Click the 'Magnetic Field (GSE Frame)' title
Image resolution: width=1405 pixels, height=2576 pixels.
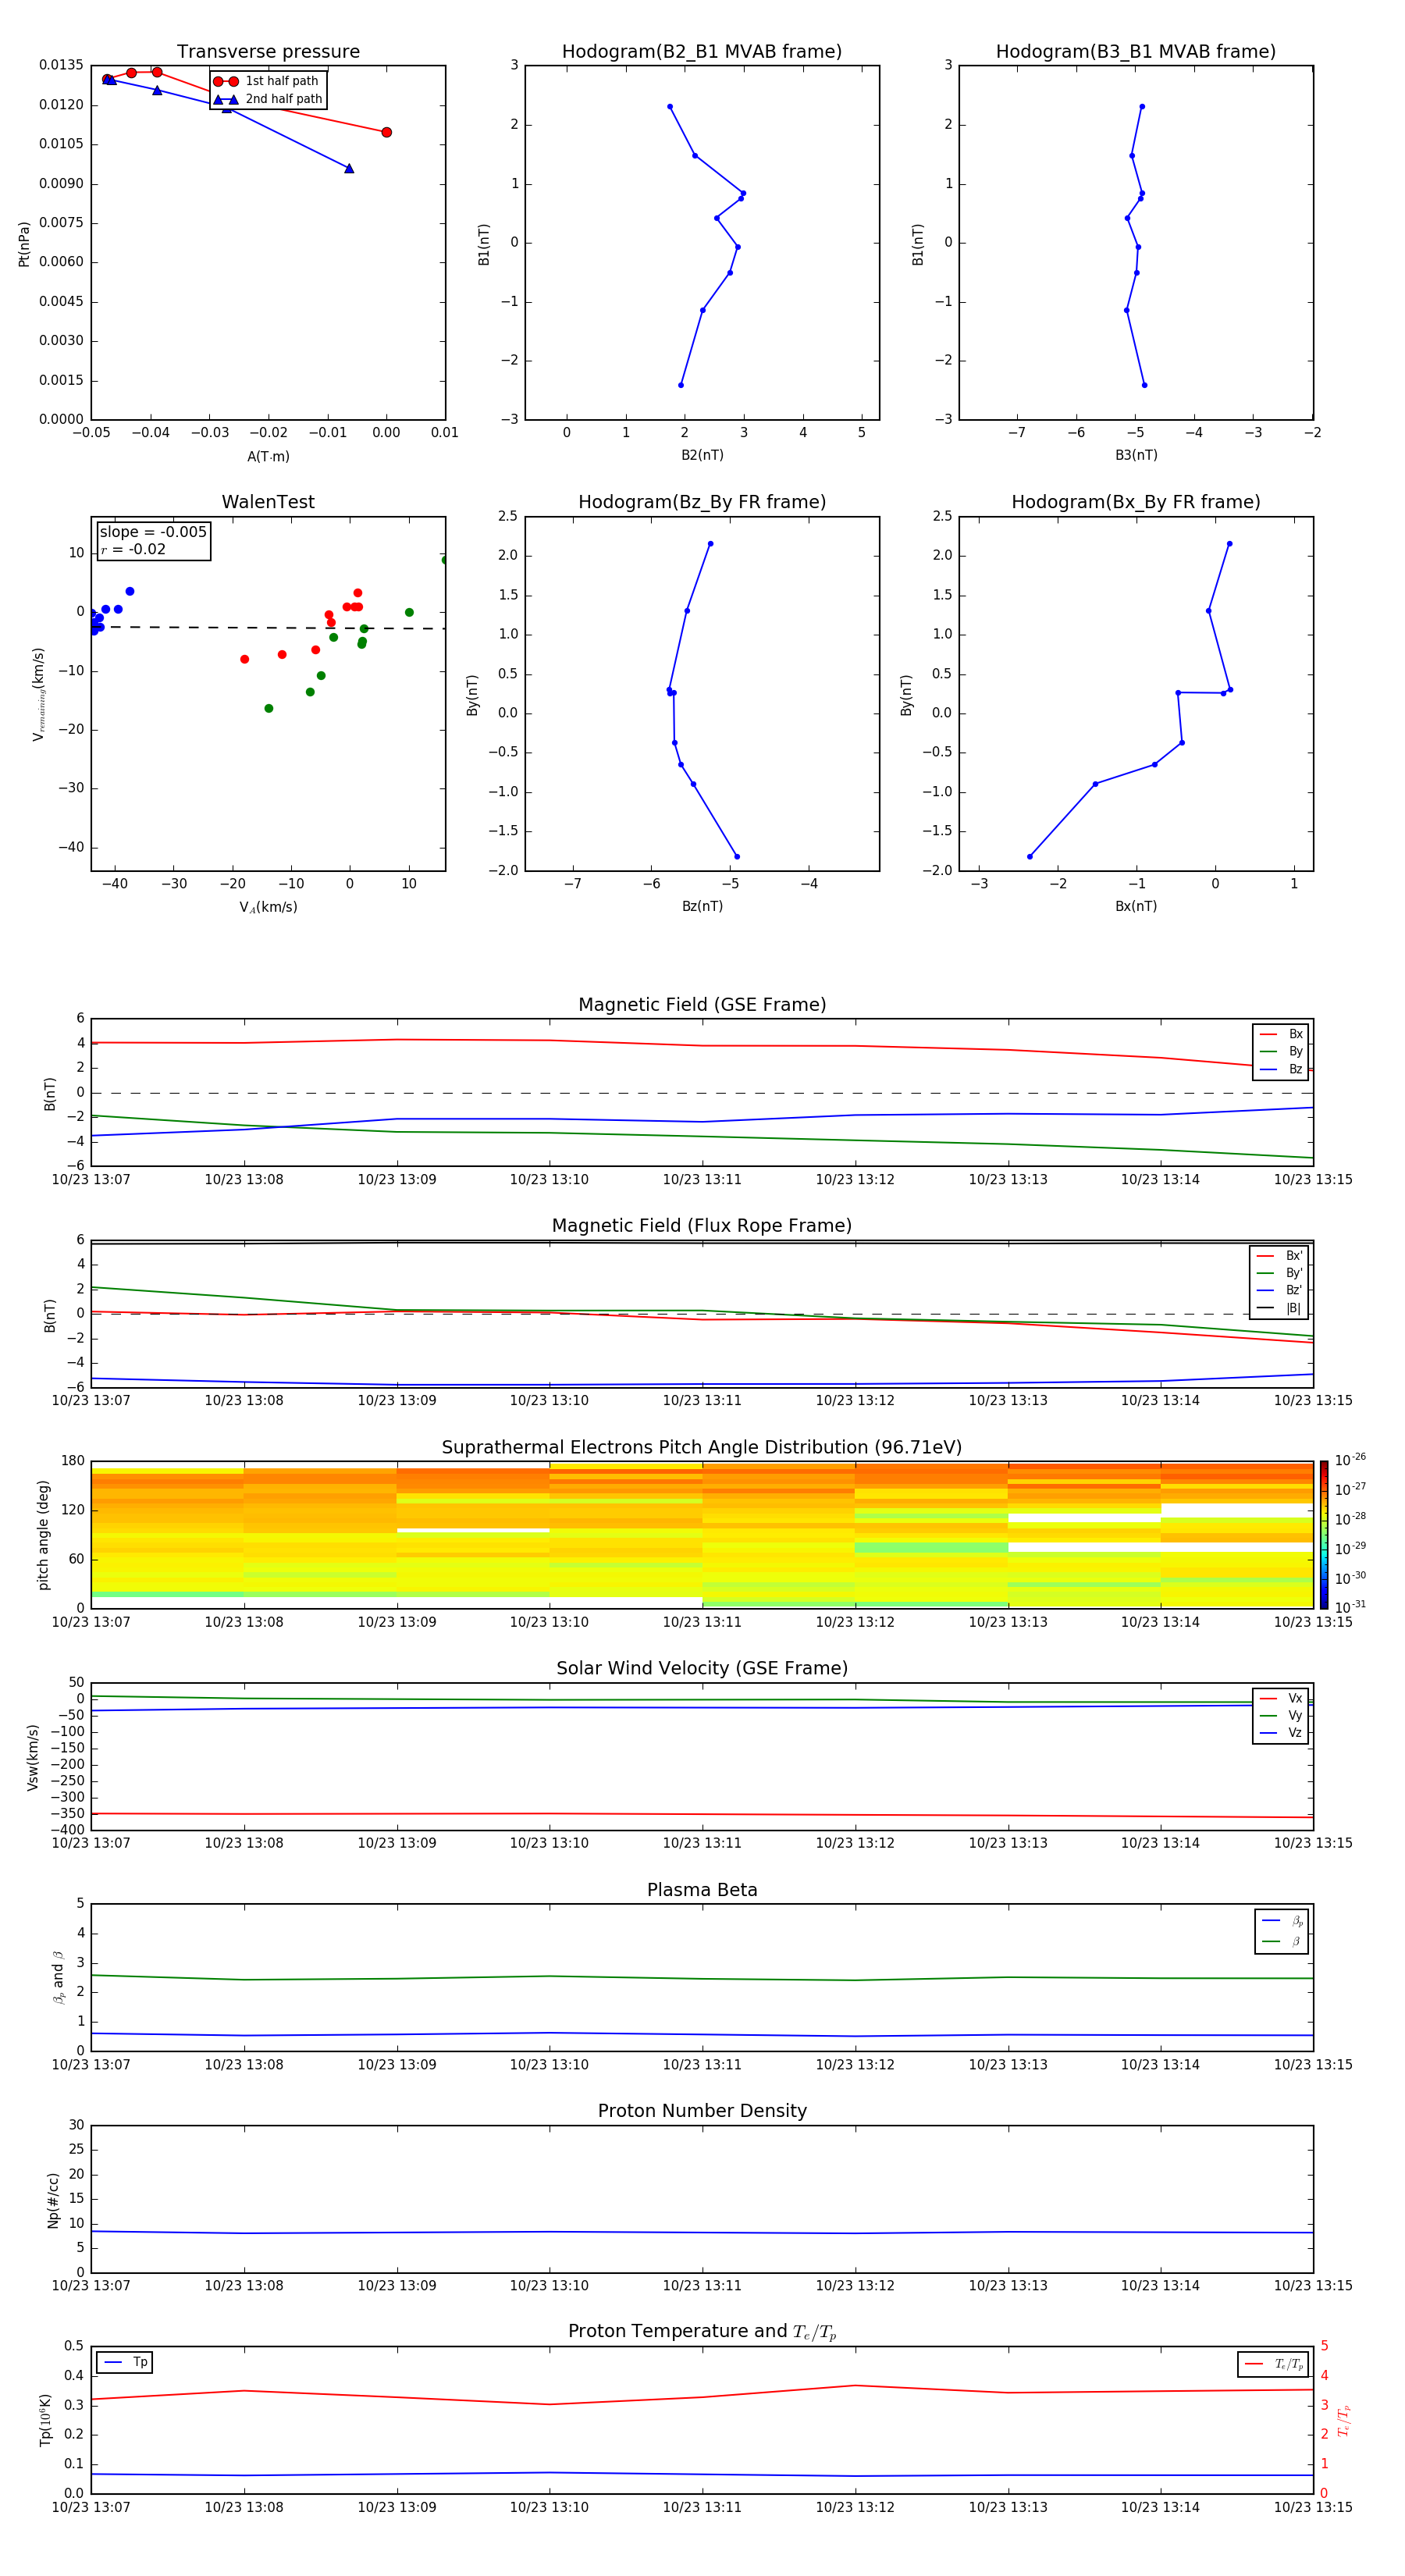click(x=702, y=1005)
